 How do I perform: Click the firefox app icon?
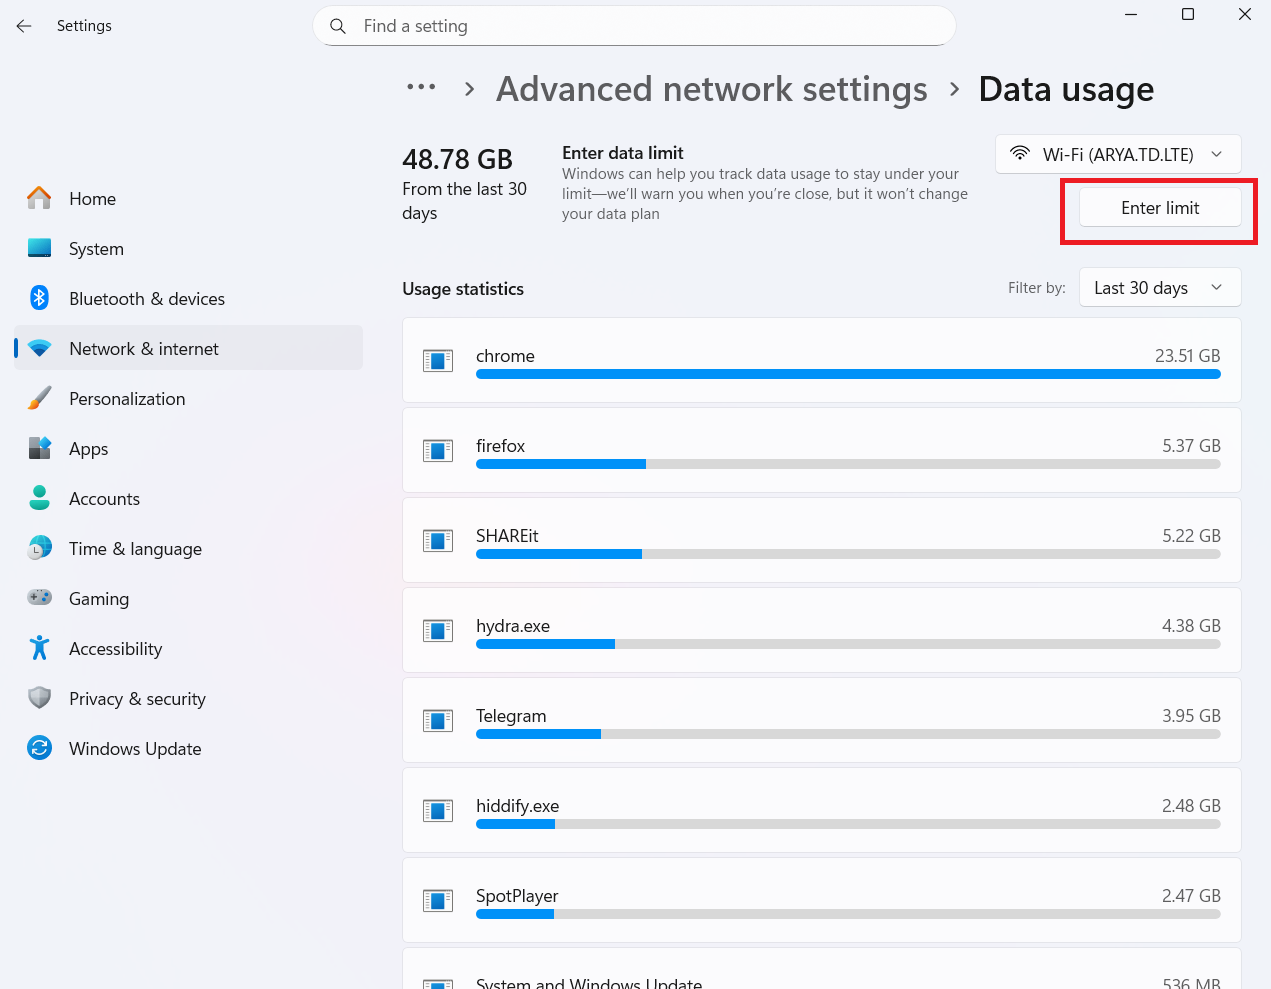(438, 450)
